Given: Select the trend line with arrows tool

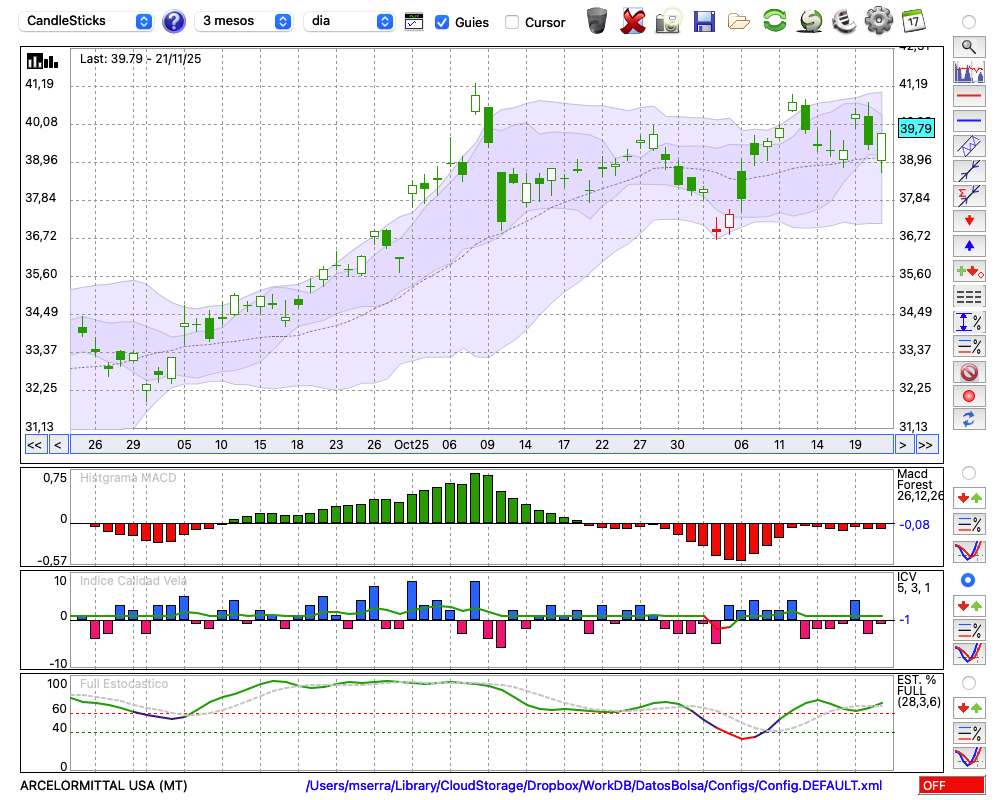Looking at the screenshot, I should [x=969, y=171].
